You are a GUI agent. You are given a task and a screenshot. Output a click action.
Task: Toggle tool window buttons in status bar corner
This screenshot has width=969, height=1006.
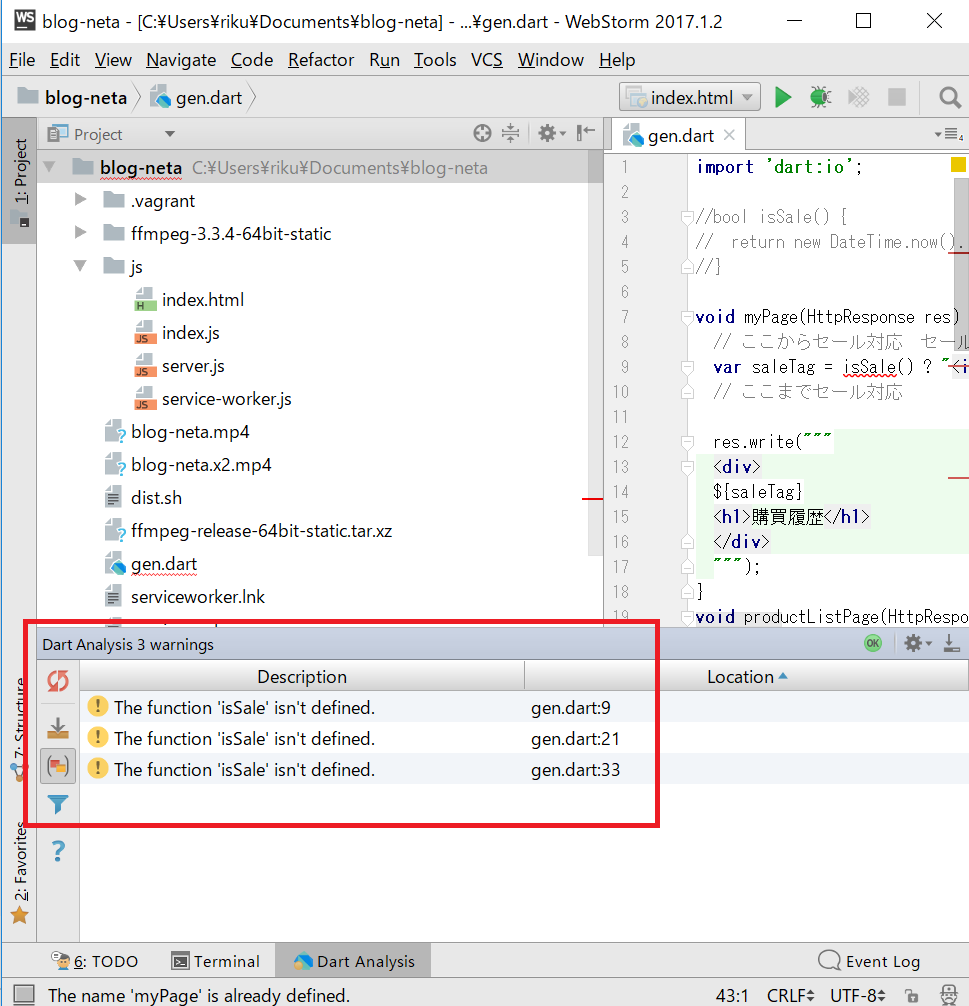[24, 995]
